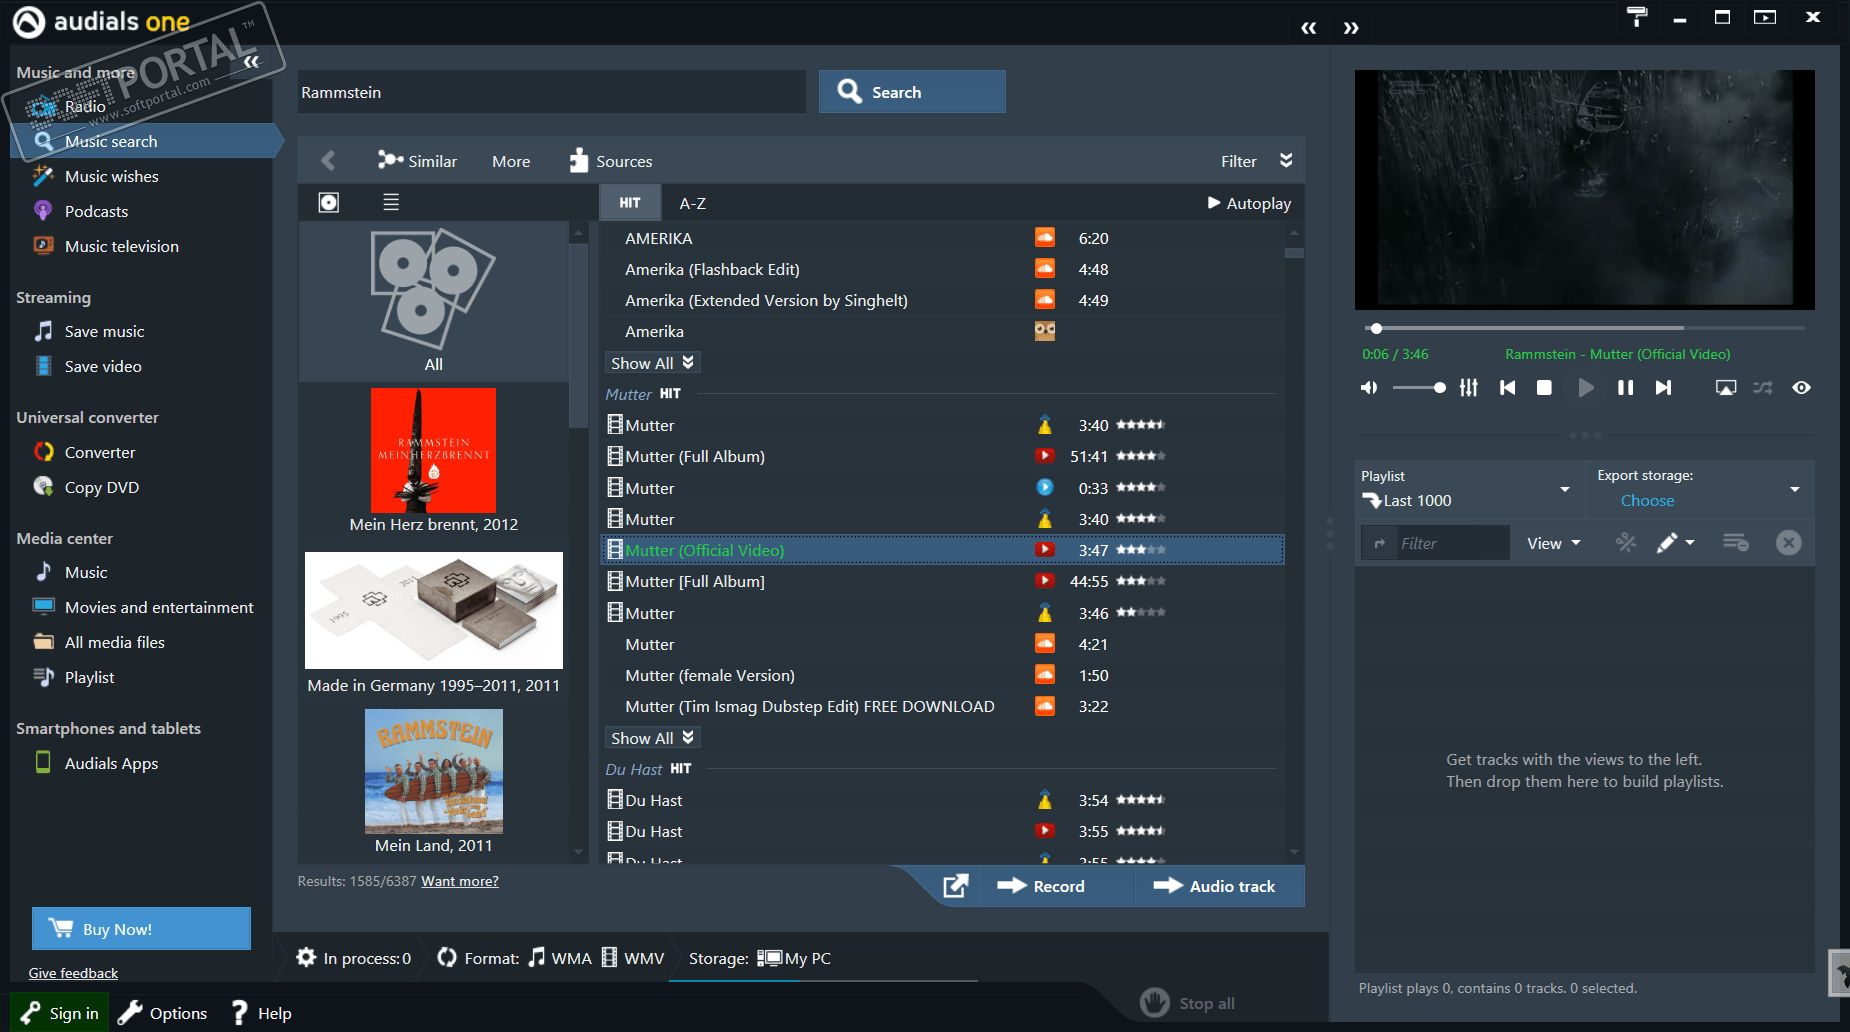1850x1032 pixels.
Task: Collapse the left navigation sidebar
Action: [x=251, y=62]
